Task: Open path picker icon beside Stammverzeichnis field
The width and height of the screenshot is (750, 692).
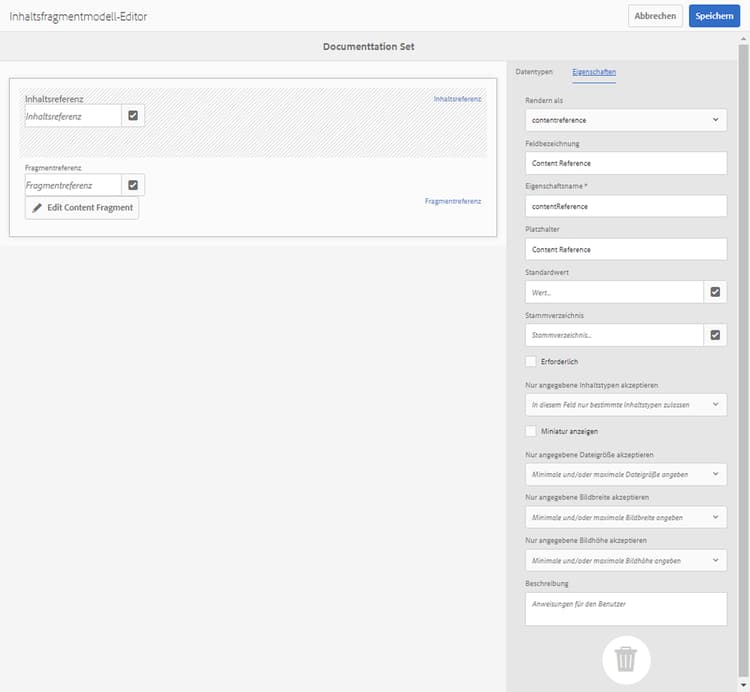Action: click(715, 335)
